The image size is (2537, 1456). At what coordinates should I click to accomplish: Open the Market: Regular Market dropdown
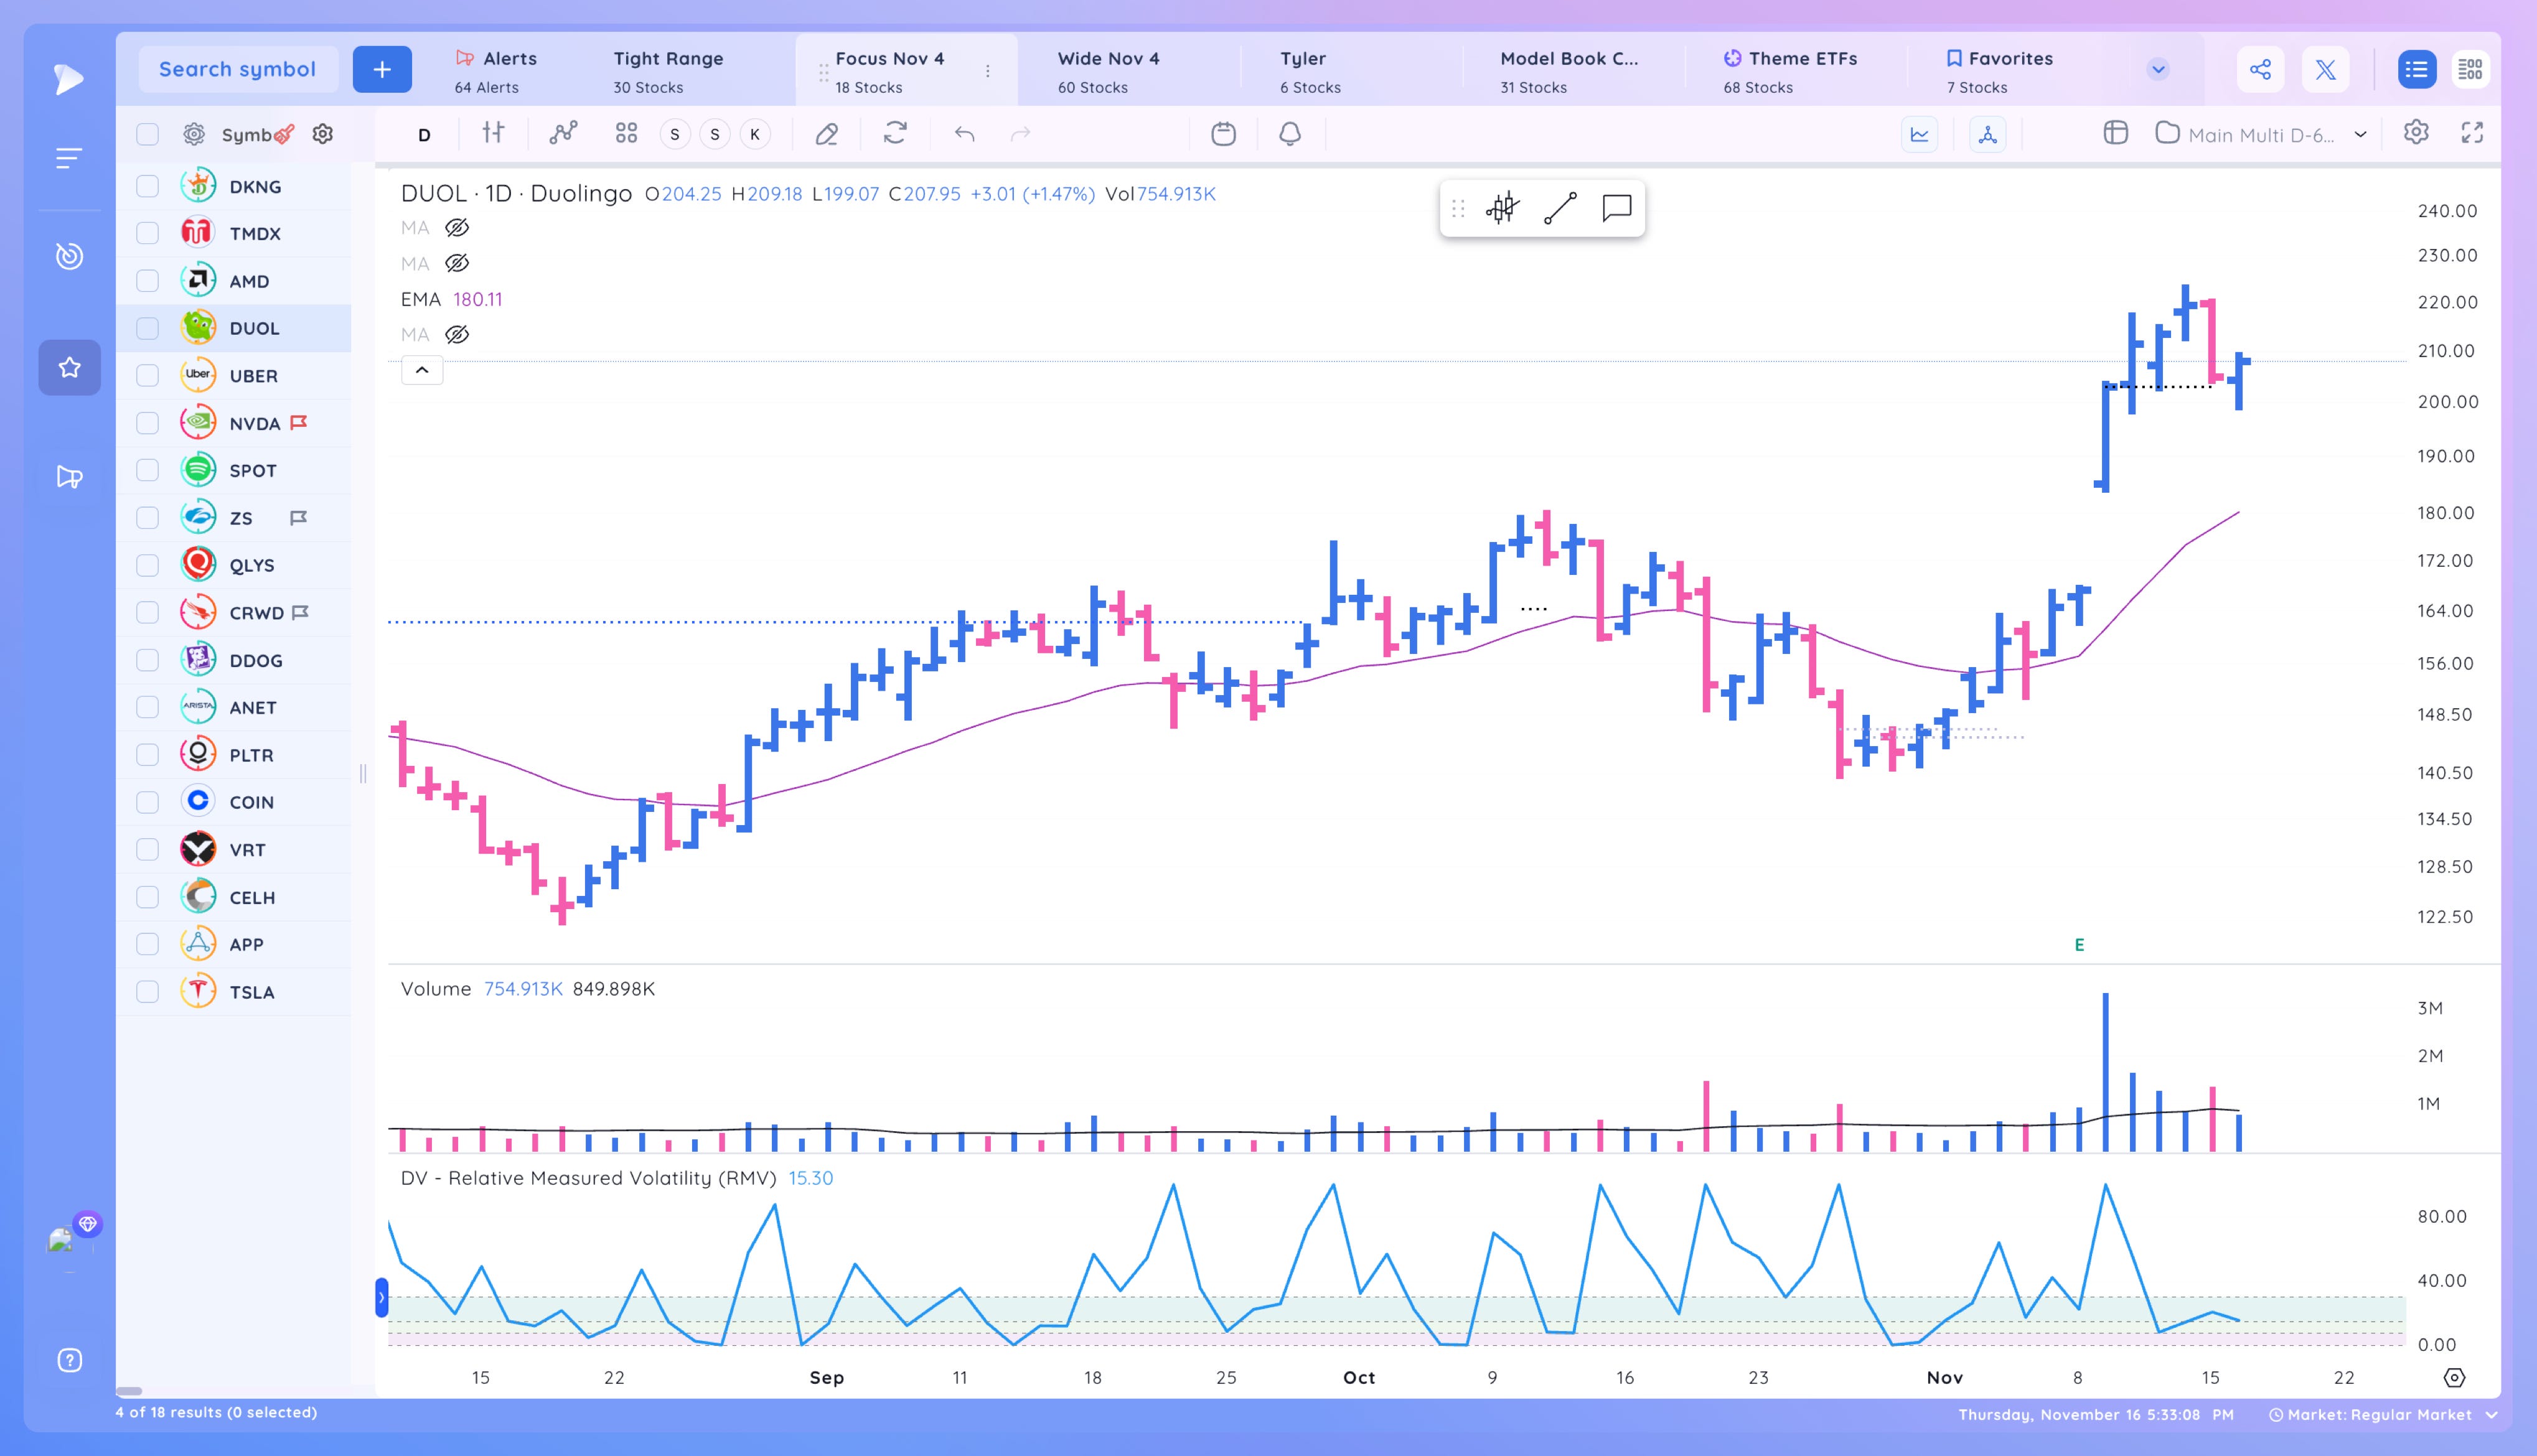coord(2384,1415)
